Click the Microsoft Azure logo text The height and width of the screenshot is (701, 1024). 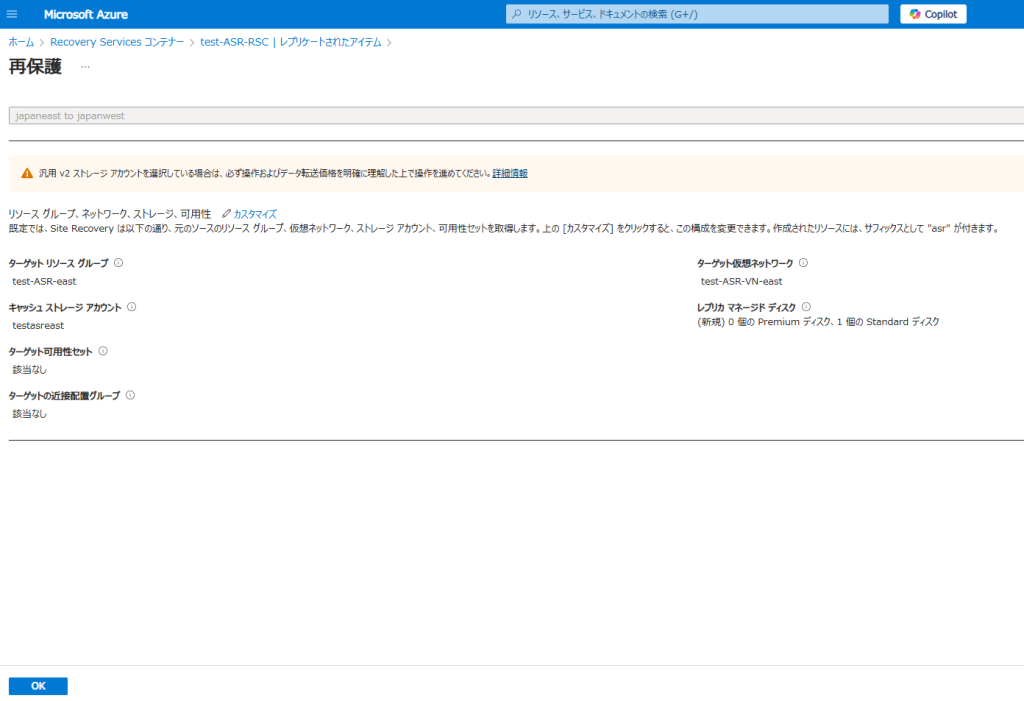(85, 14)
